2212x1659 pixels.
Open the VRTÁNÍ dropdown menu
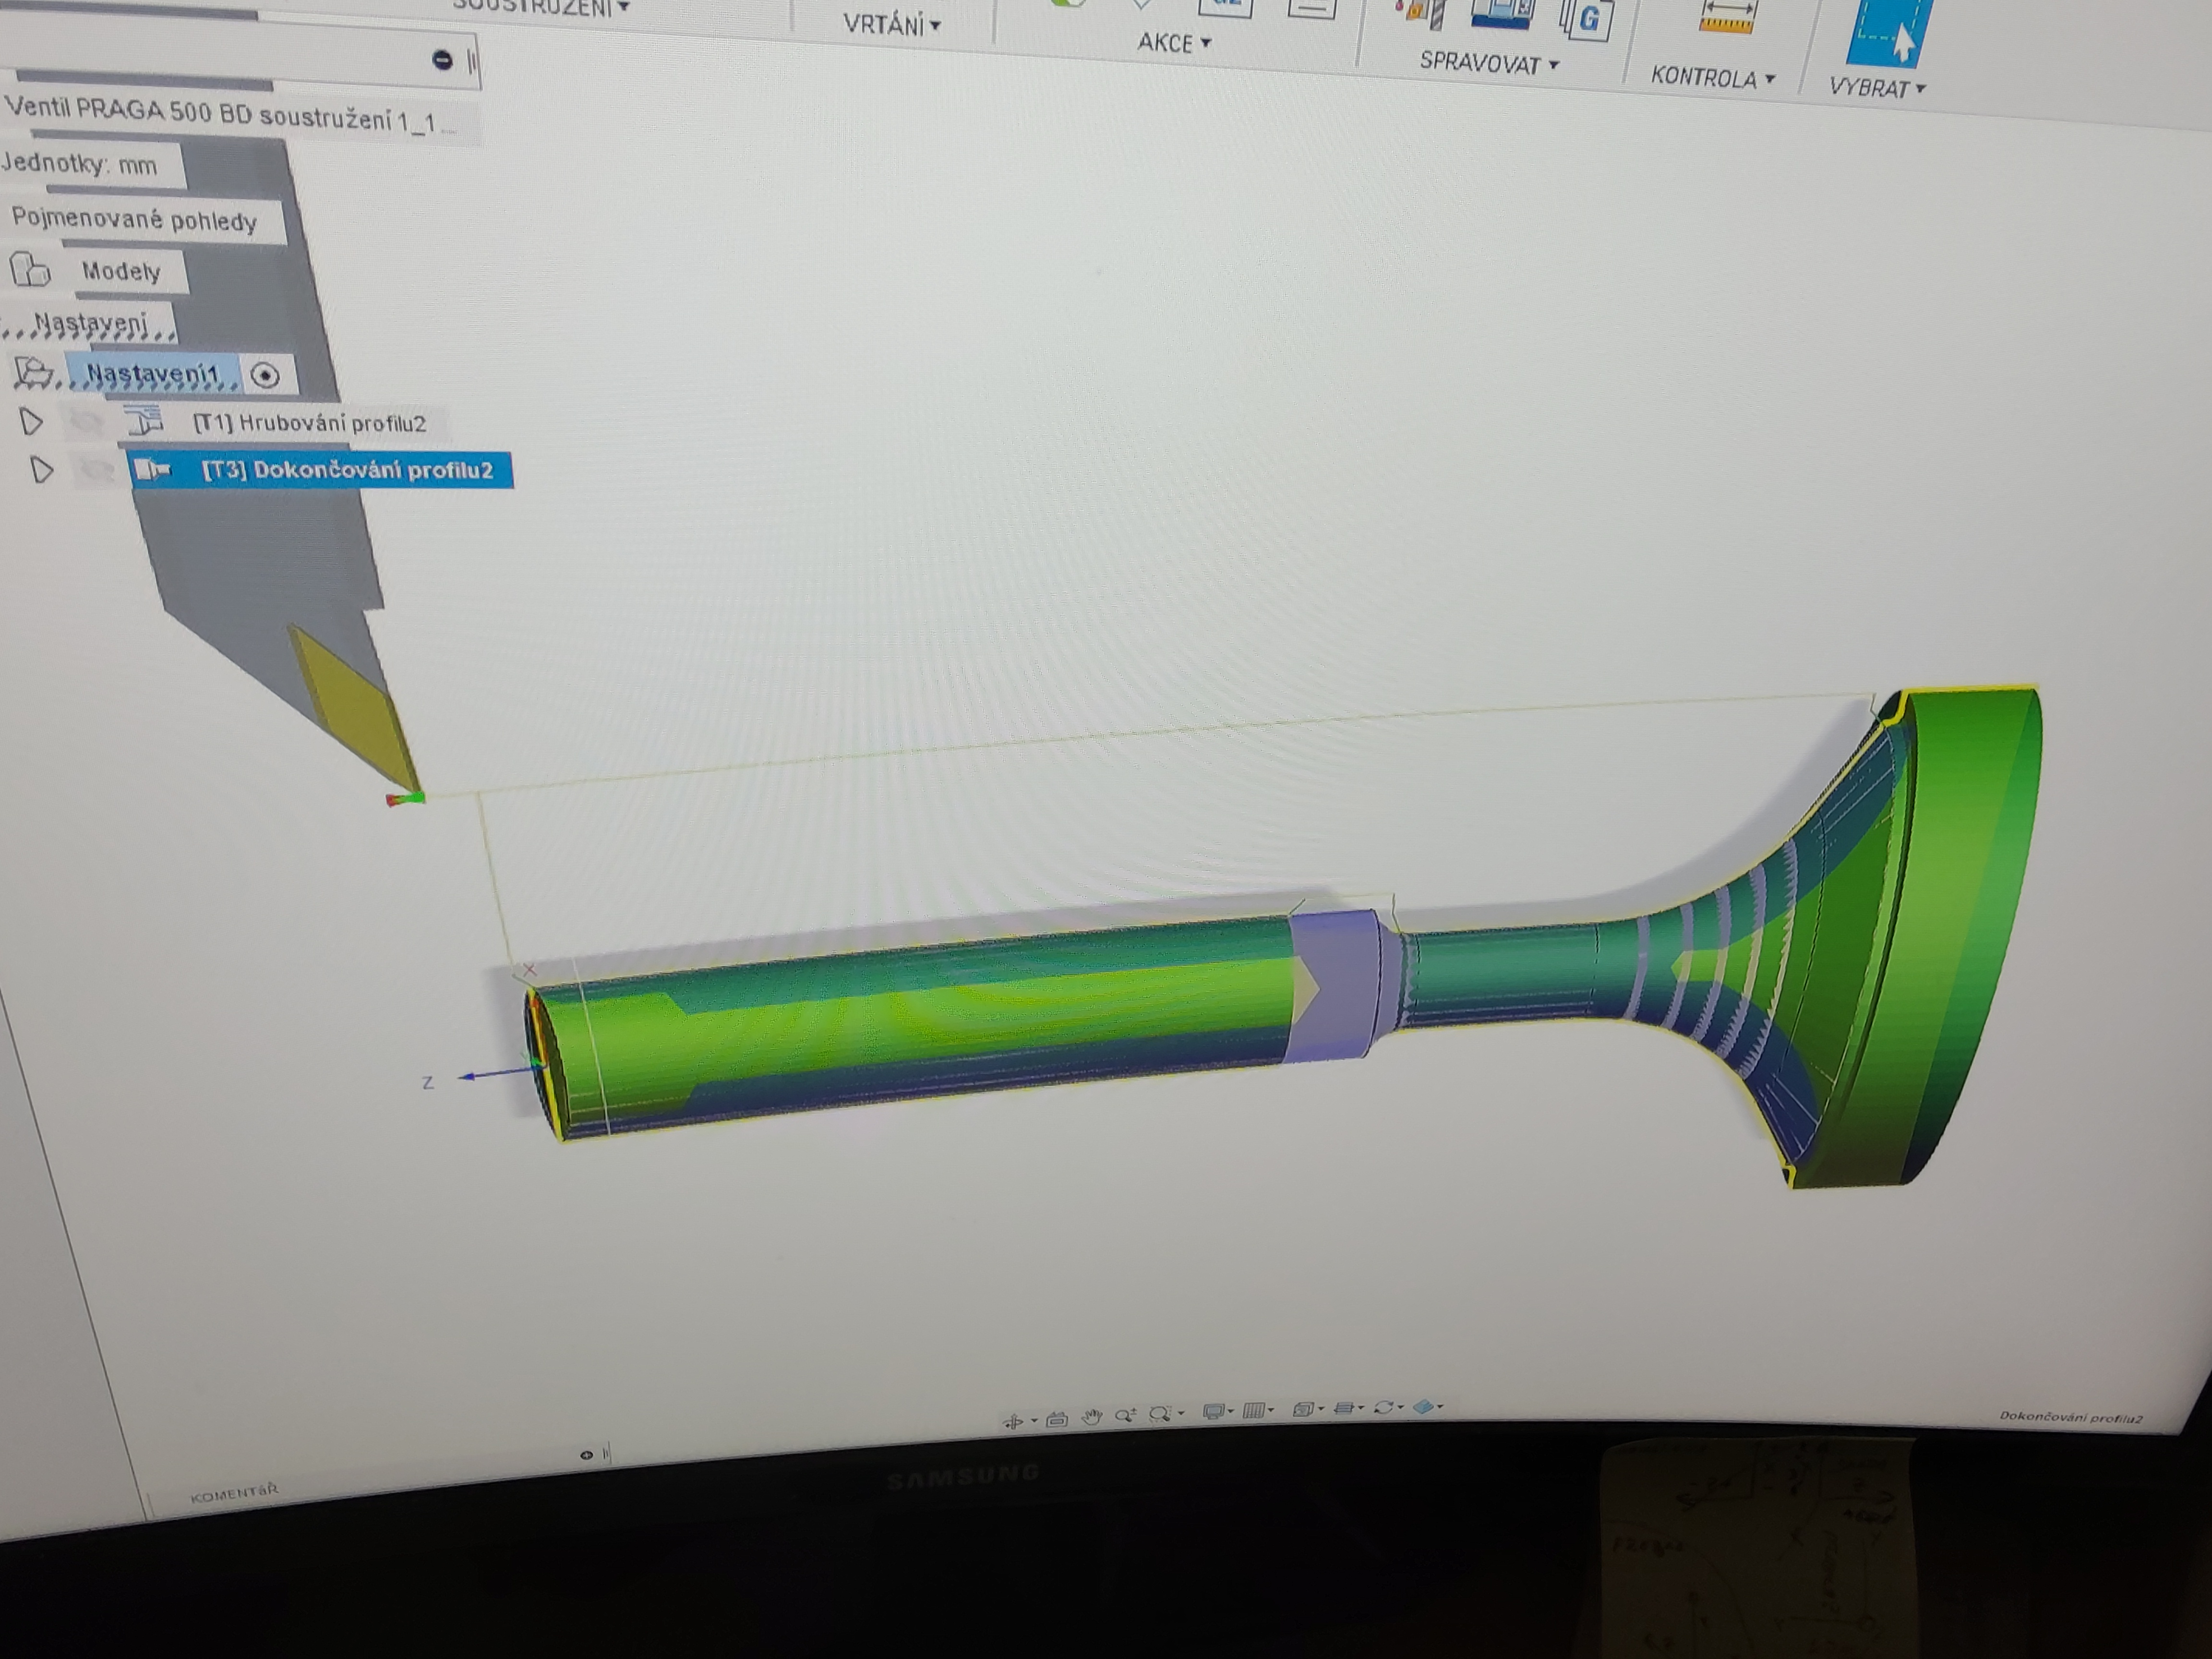point(892,24)
